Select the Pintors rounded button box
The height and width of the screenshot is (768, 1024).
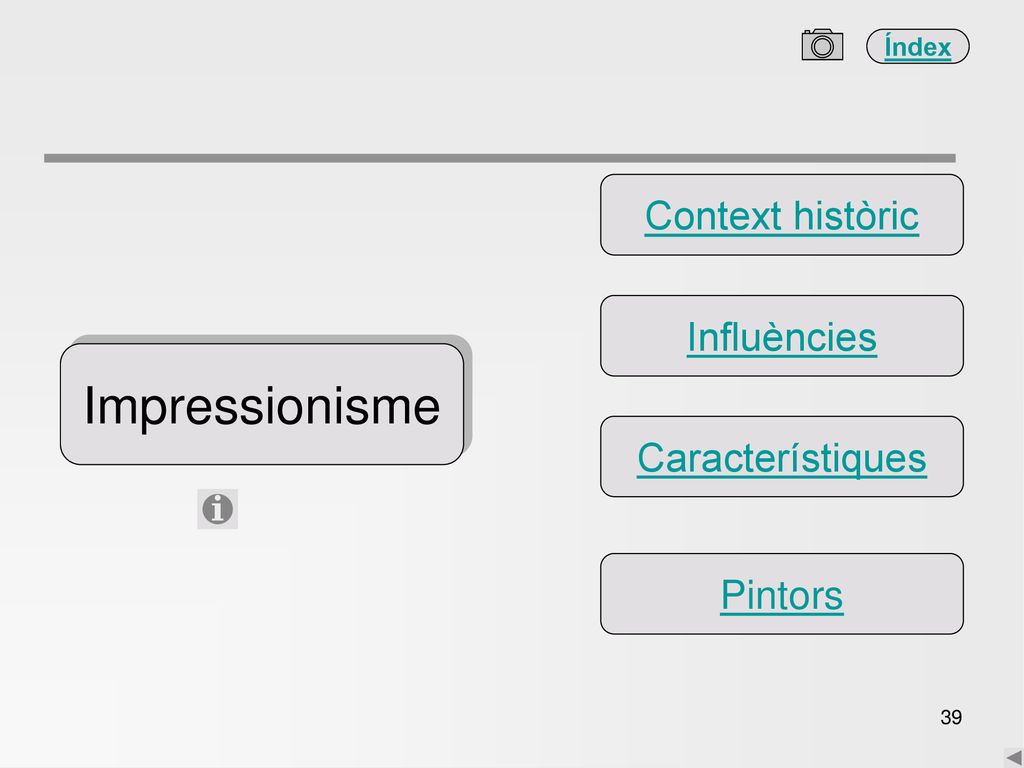(782, 594)
